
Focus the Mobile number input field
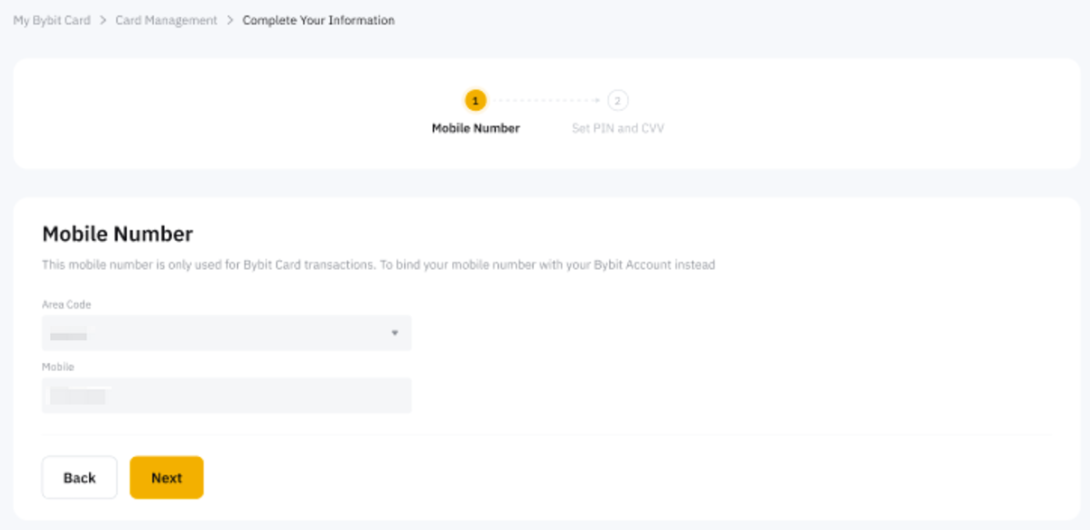click(x=226, y=396)
